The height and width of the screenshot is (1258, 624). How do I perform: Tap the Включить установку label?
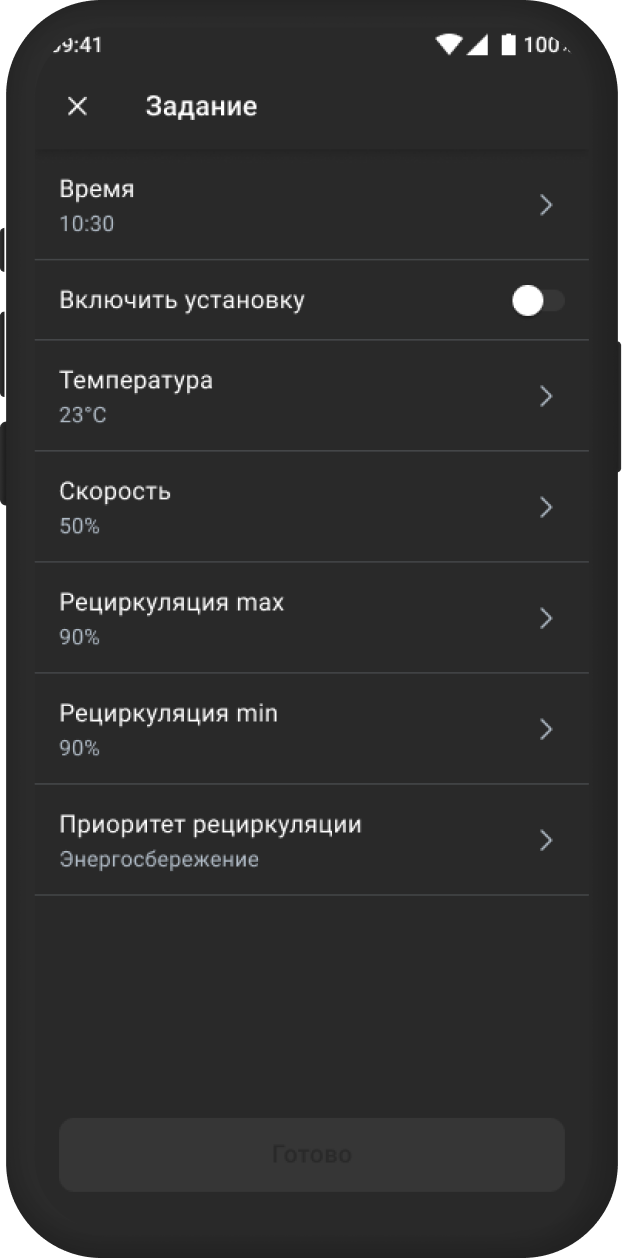pyautogui.click(x=182, y=300)
